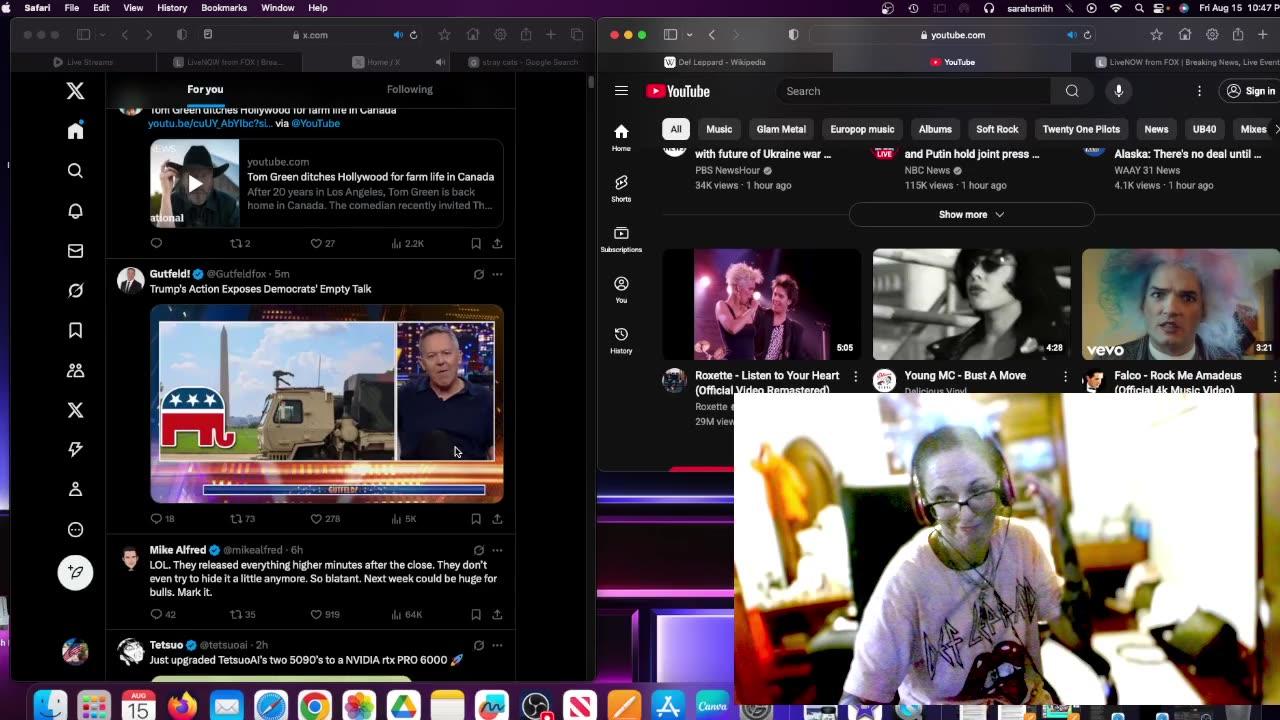Image resolution: width=1280 pixels, height=720 pixels.
Task: Open X More circle icon in sidebar
Action: click(x=75, y=530)
